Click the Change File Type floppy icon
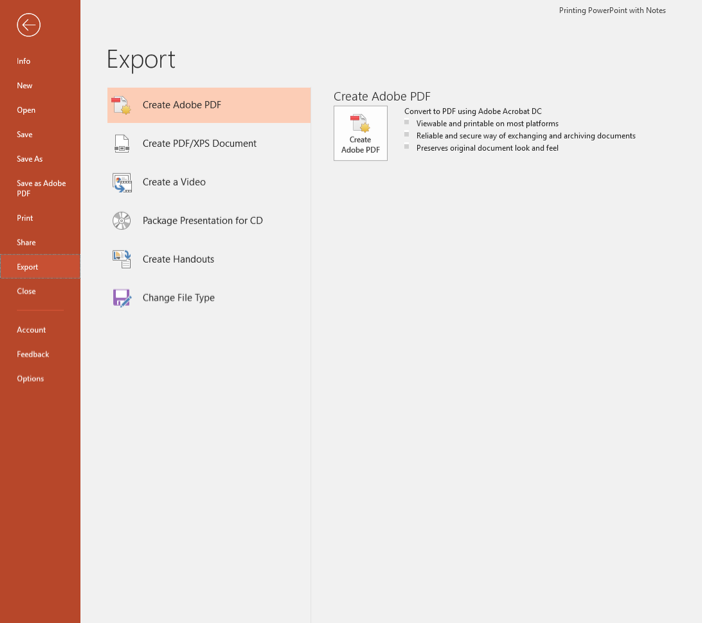The image size is (702, 623). click(121, 298)
